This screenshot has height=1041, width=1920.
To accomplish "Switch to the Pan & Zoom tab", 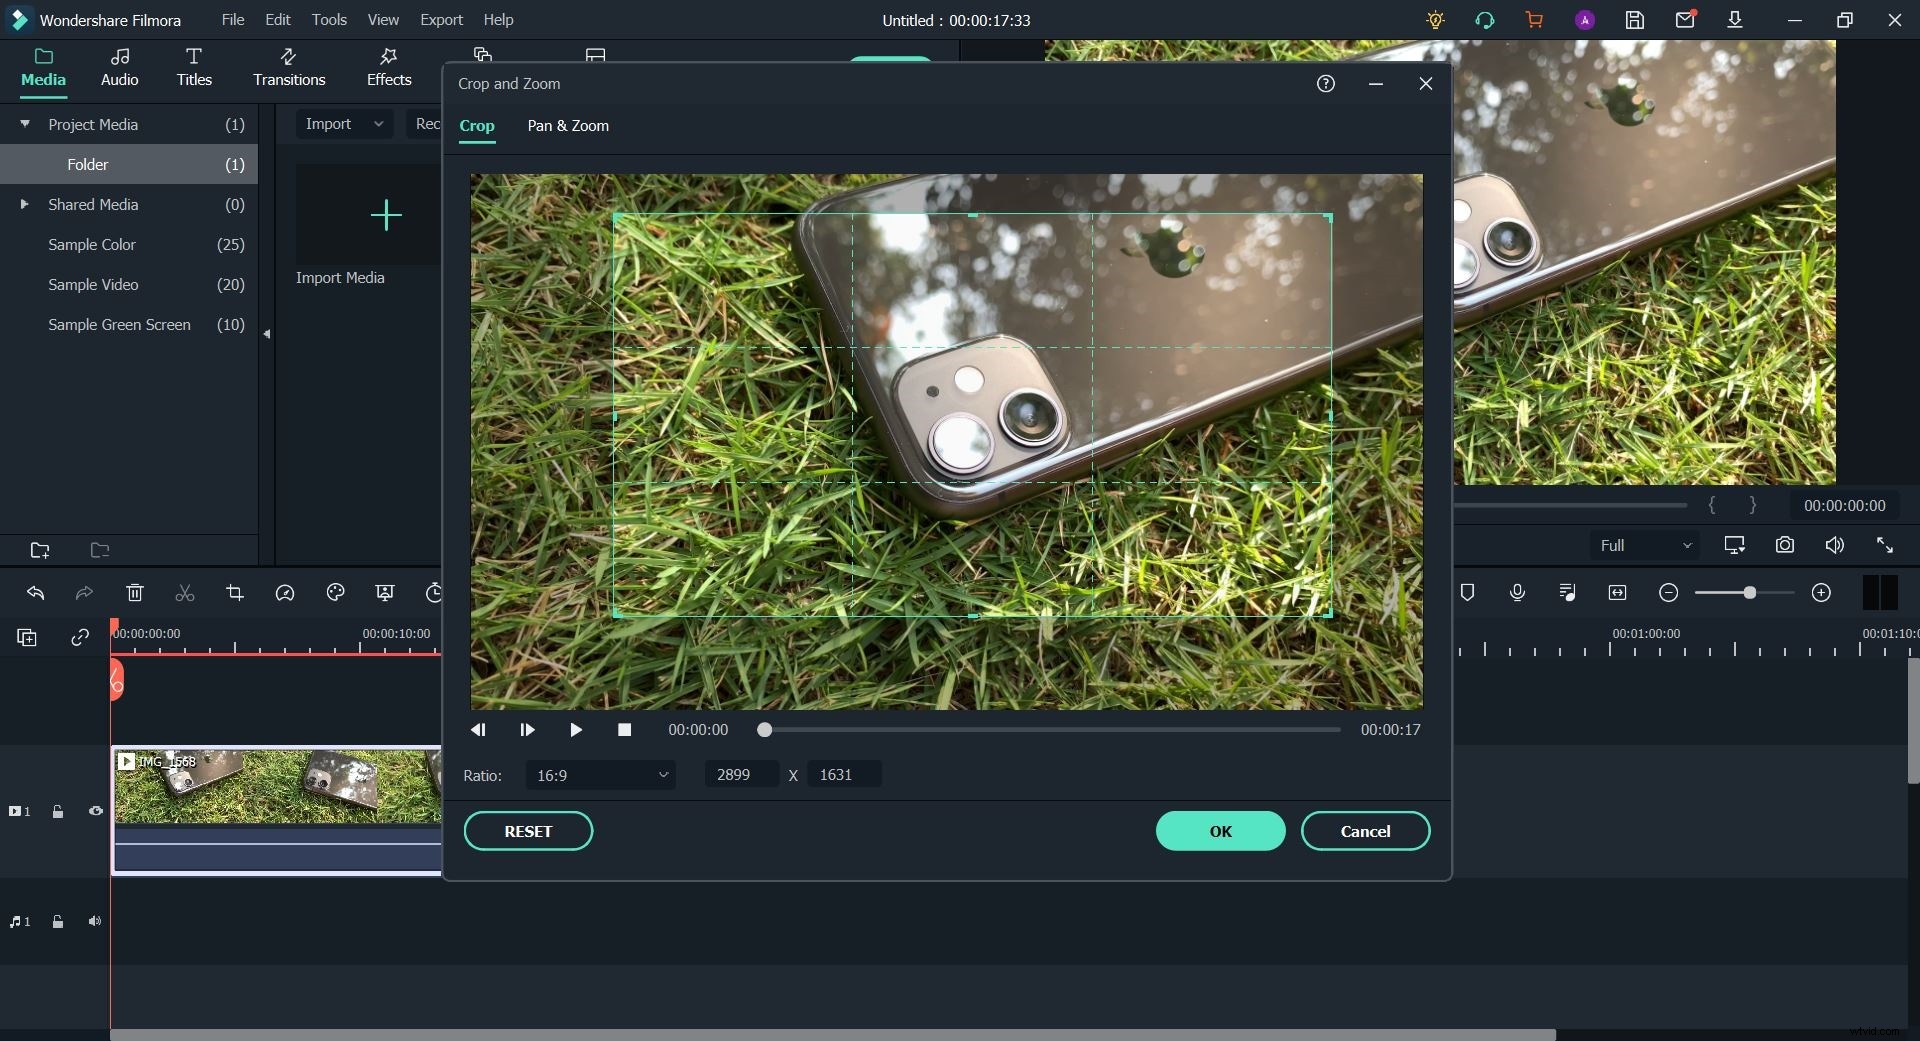I will (x=568, y=126).
